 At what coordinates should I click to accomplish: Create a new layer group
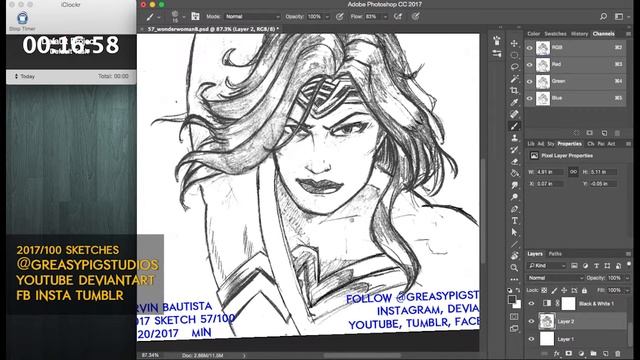593,353
